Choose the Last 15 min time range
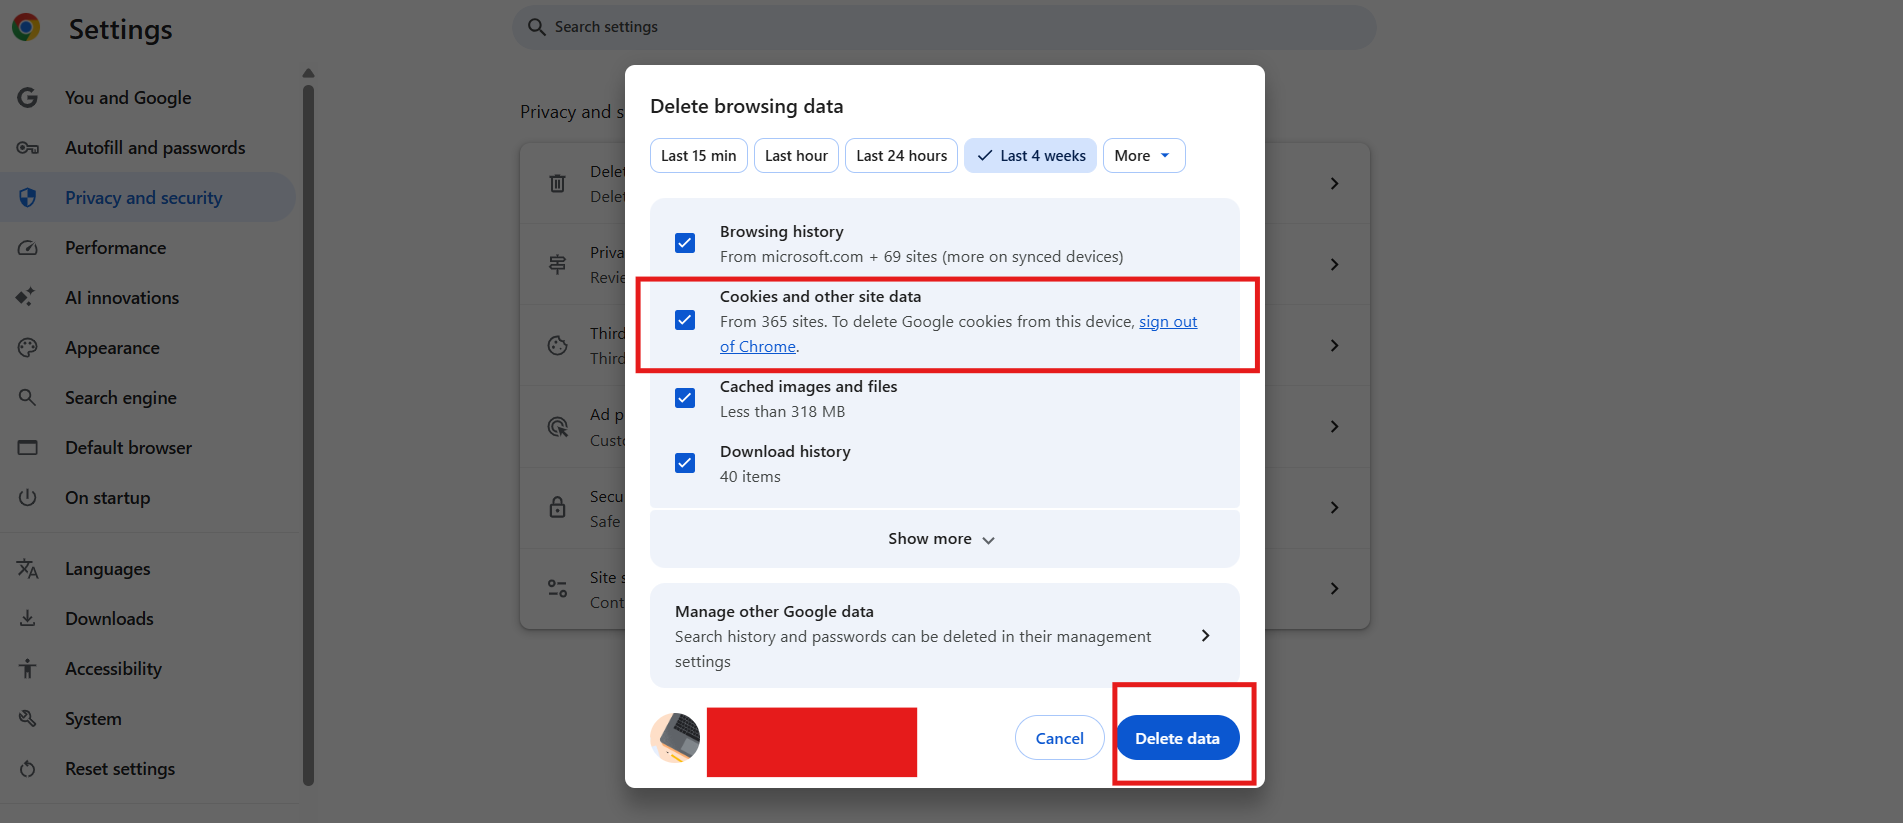This screenshot has width=1903, height=823. [698, 156]
